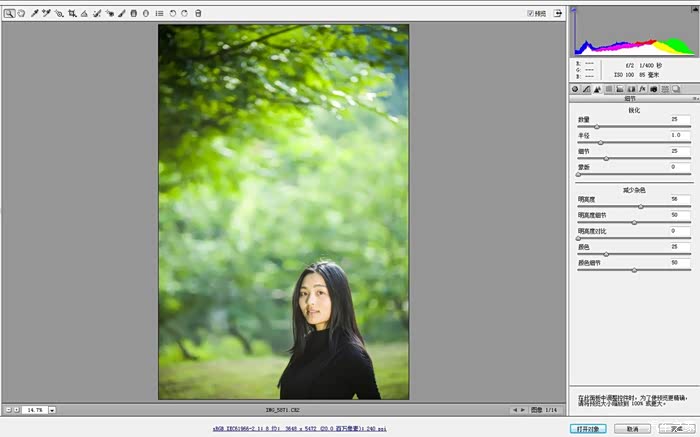700x437 pixels.
Task: Click the portrait photo preview
Action: tap(283, 212)
